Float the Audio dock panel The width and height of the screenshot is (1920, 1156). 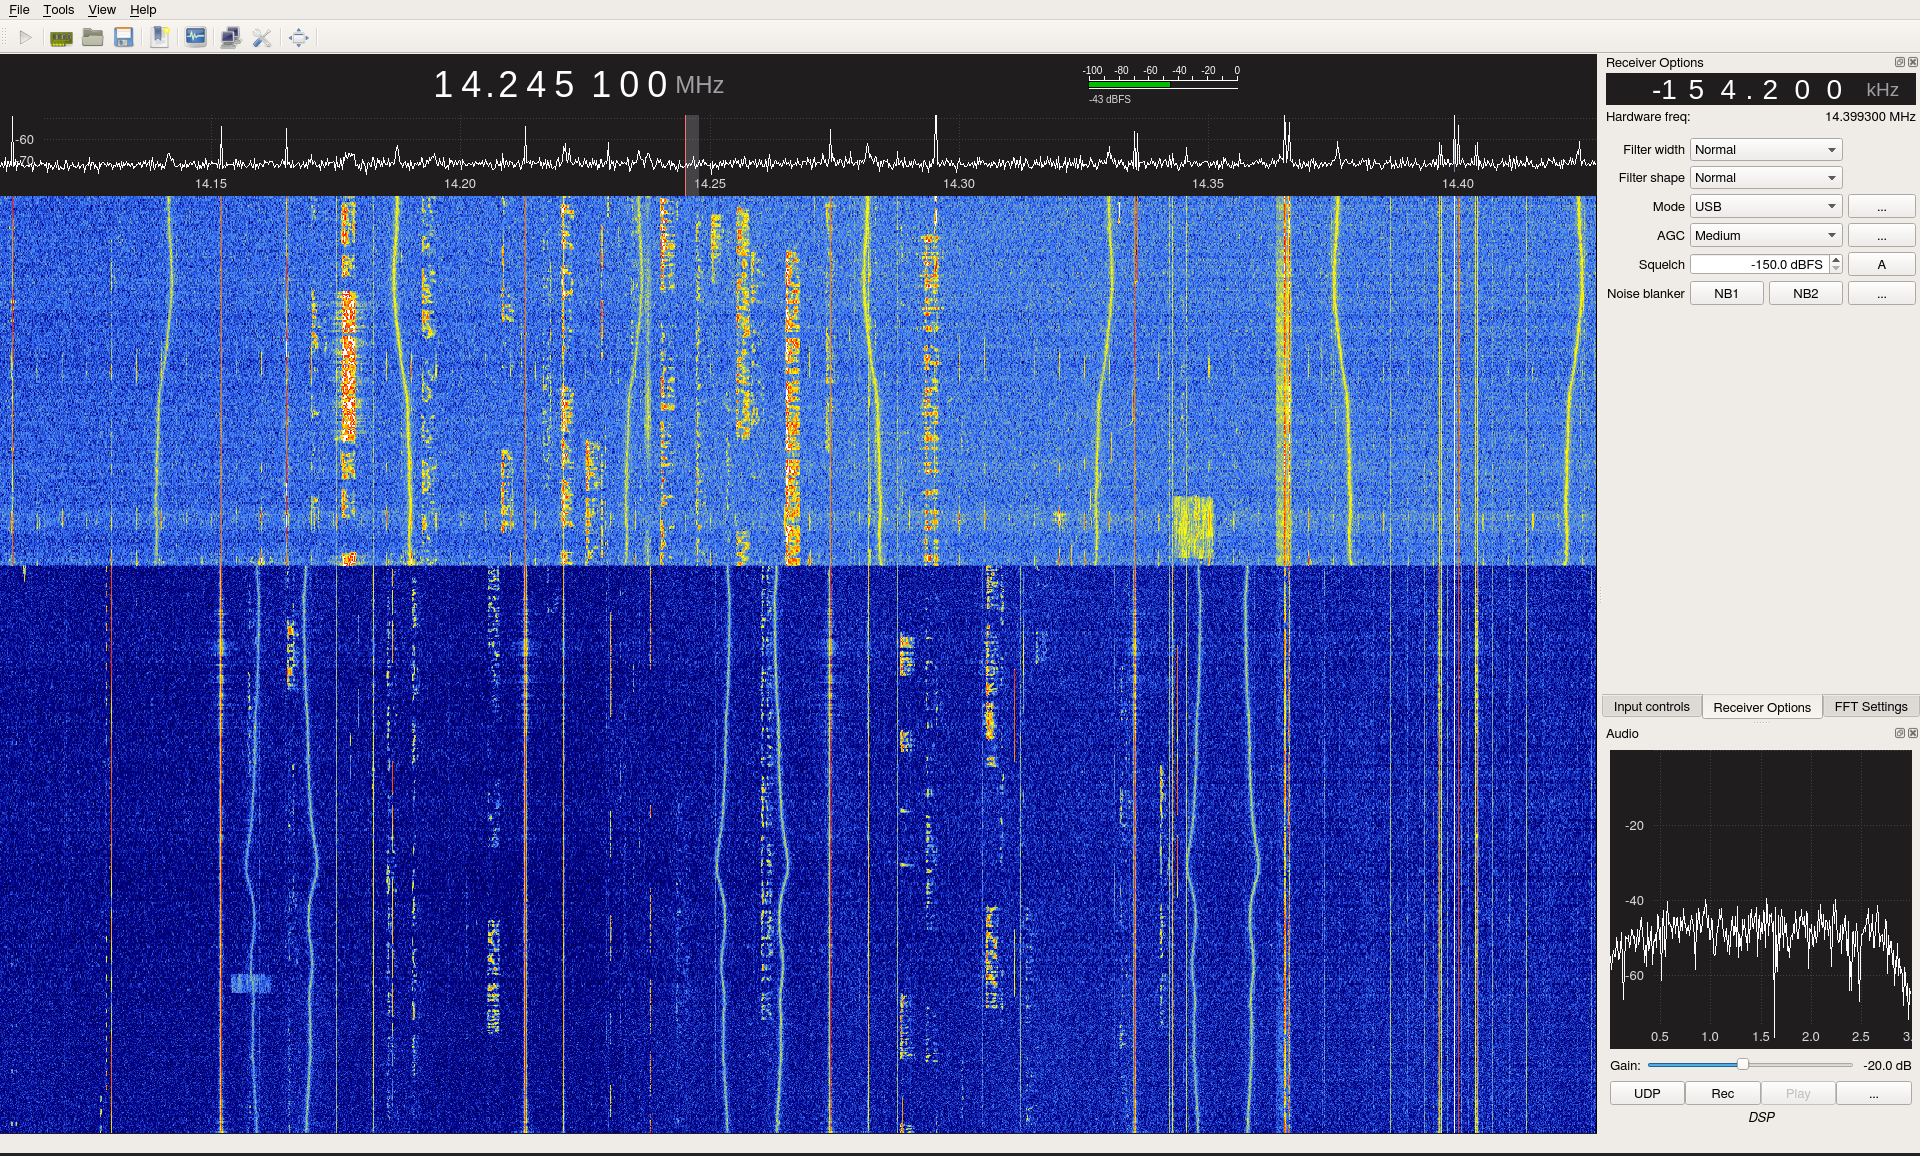tap(1899, 733)
